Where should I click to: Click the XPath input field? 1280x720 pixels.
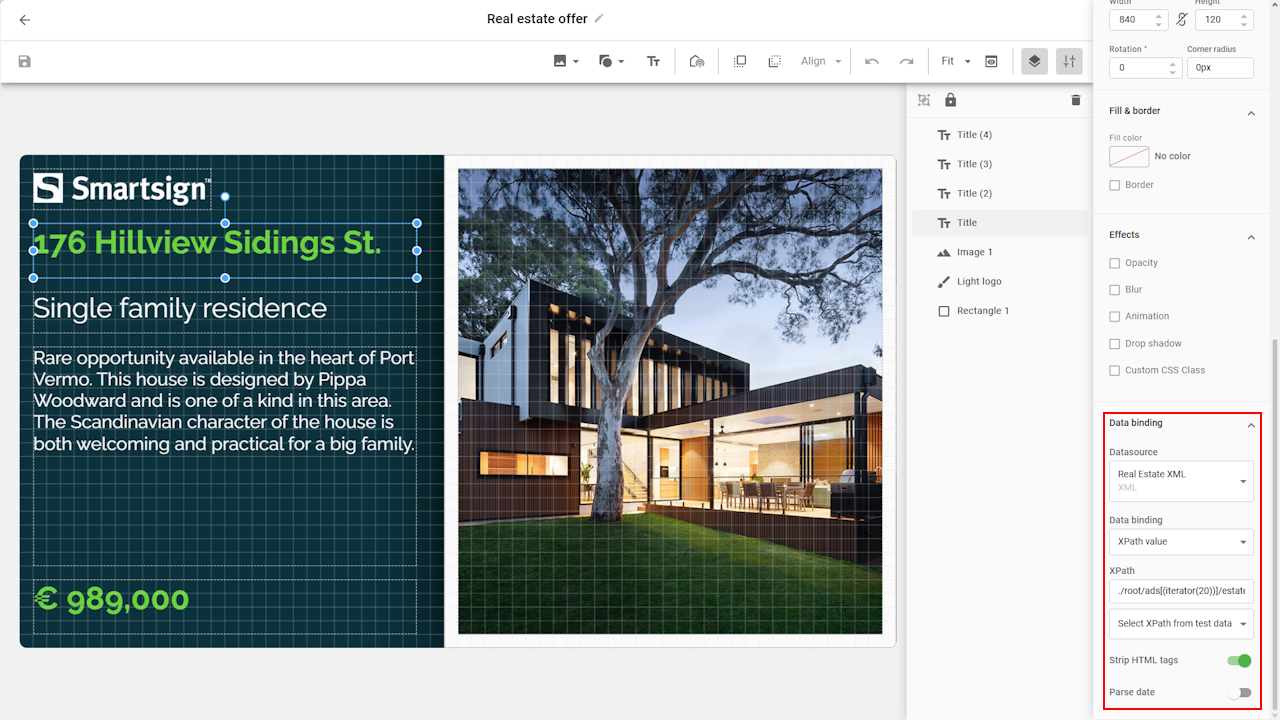pyautogui.click(x=1180, y=591)
